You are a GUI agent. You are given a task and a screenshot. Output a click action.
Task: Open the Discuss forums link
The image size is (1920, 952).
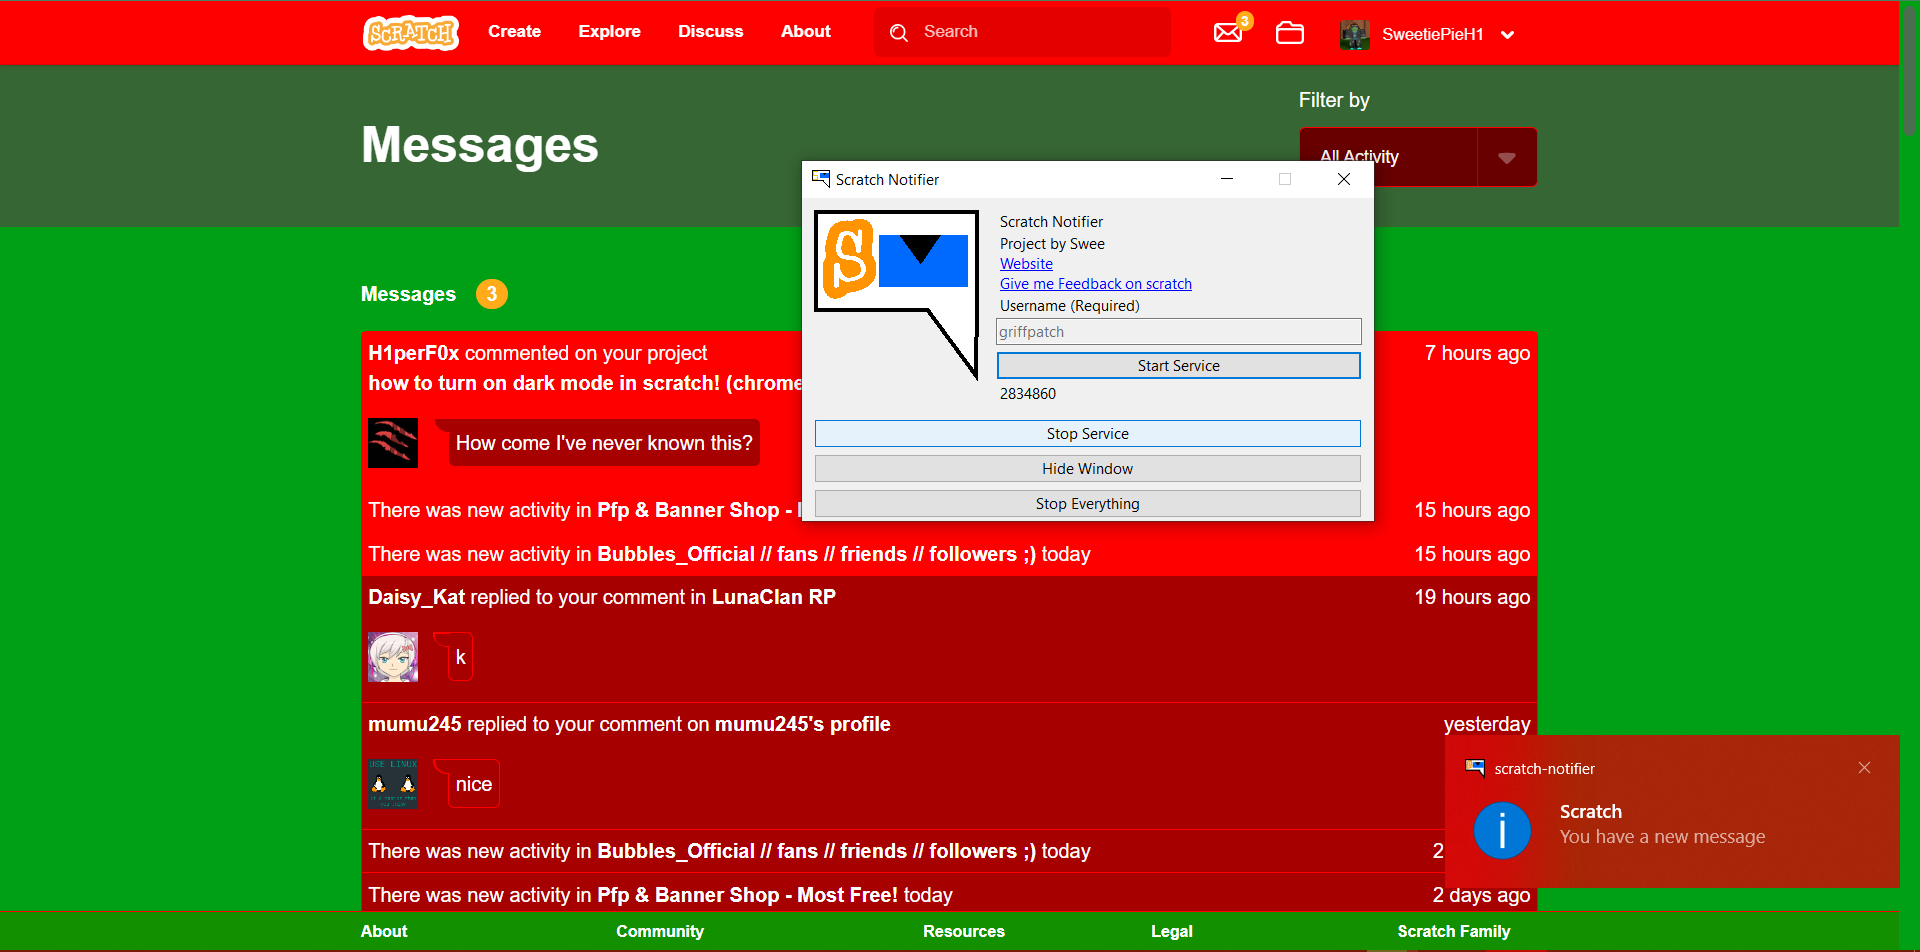coord(710,32)
